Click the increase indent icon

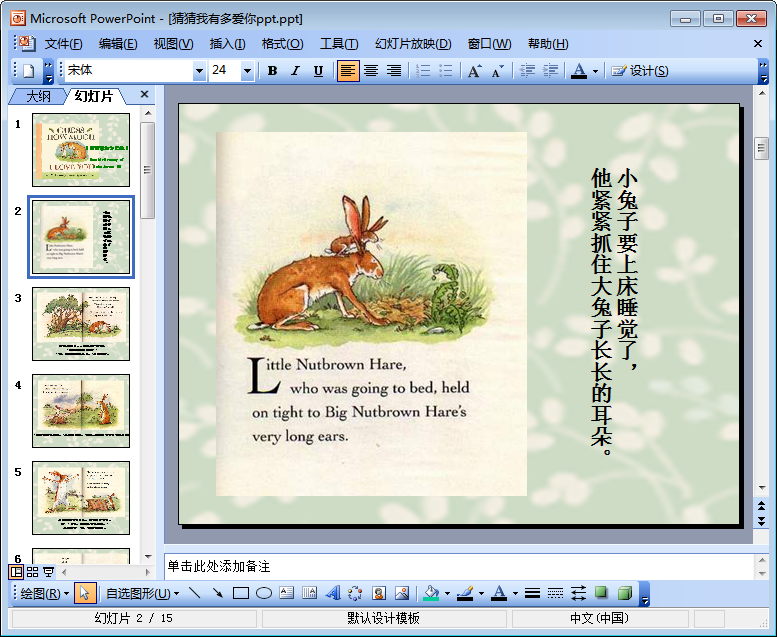point(550,71)
